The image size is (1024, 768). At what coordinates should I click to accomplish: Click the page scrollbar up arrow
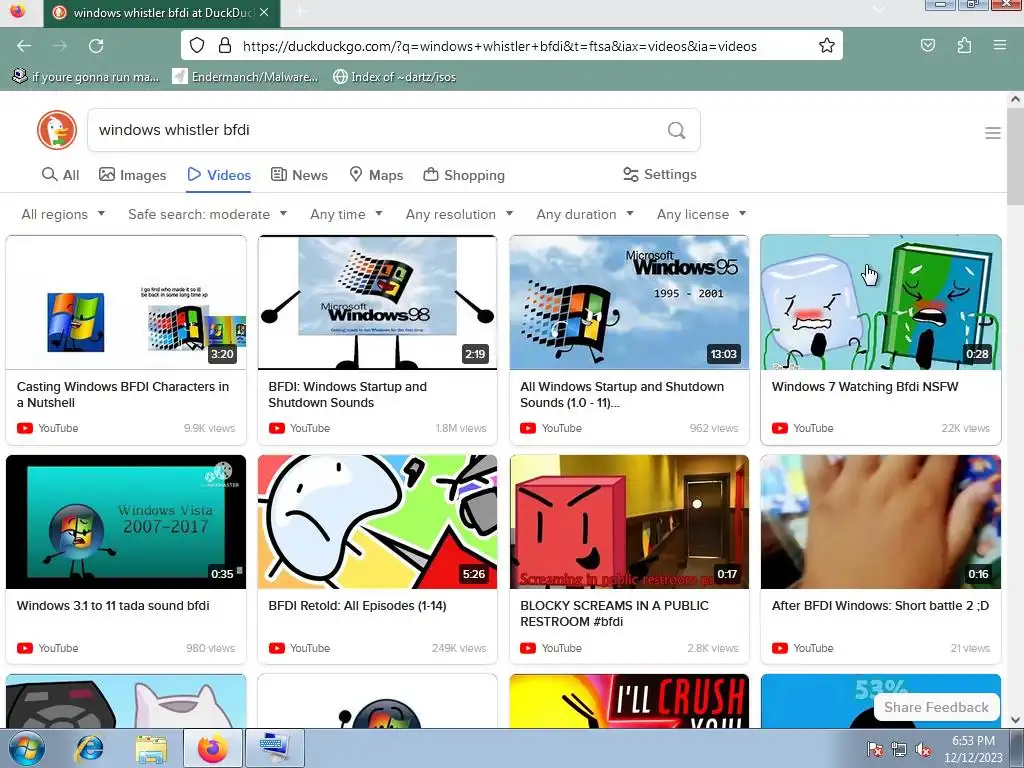(x=1015, y=99)
